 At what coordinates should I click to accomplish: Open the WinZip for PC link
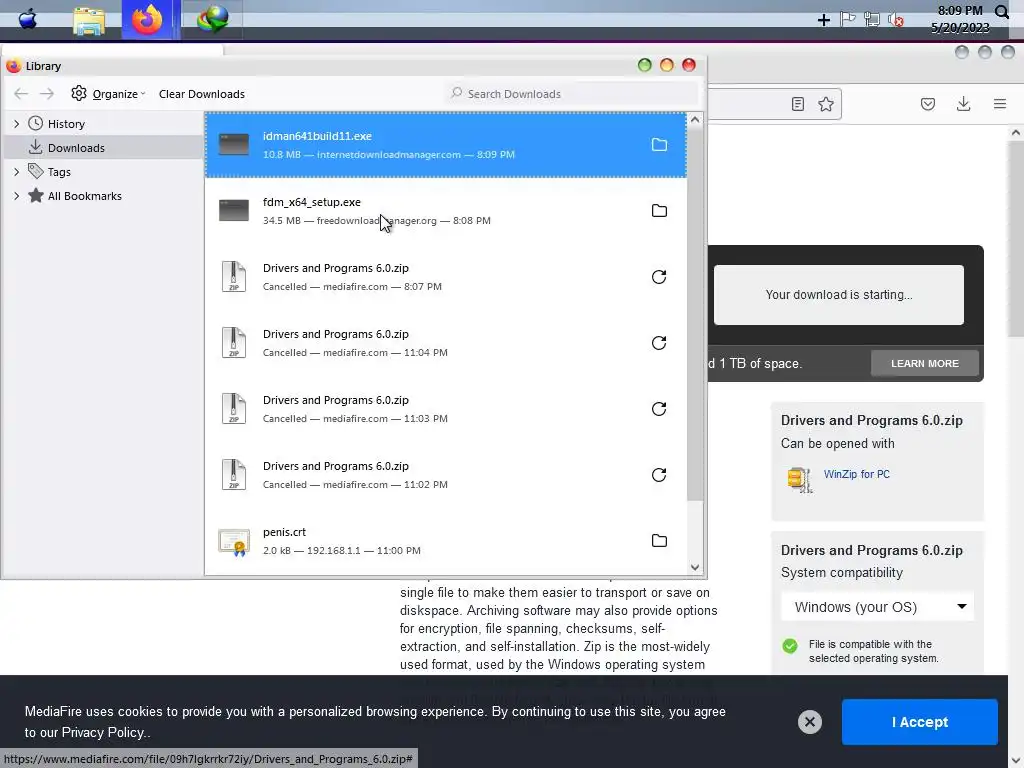coord(856,474)
